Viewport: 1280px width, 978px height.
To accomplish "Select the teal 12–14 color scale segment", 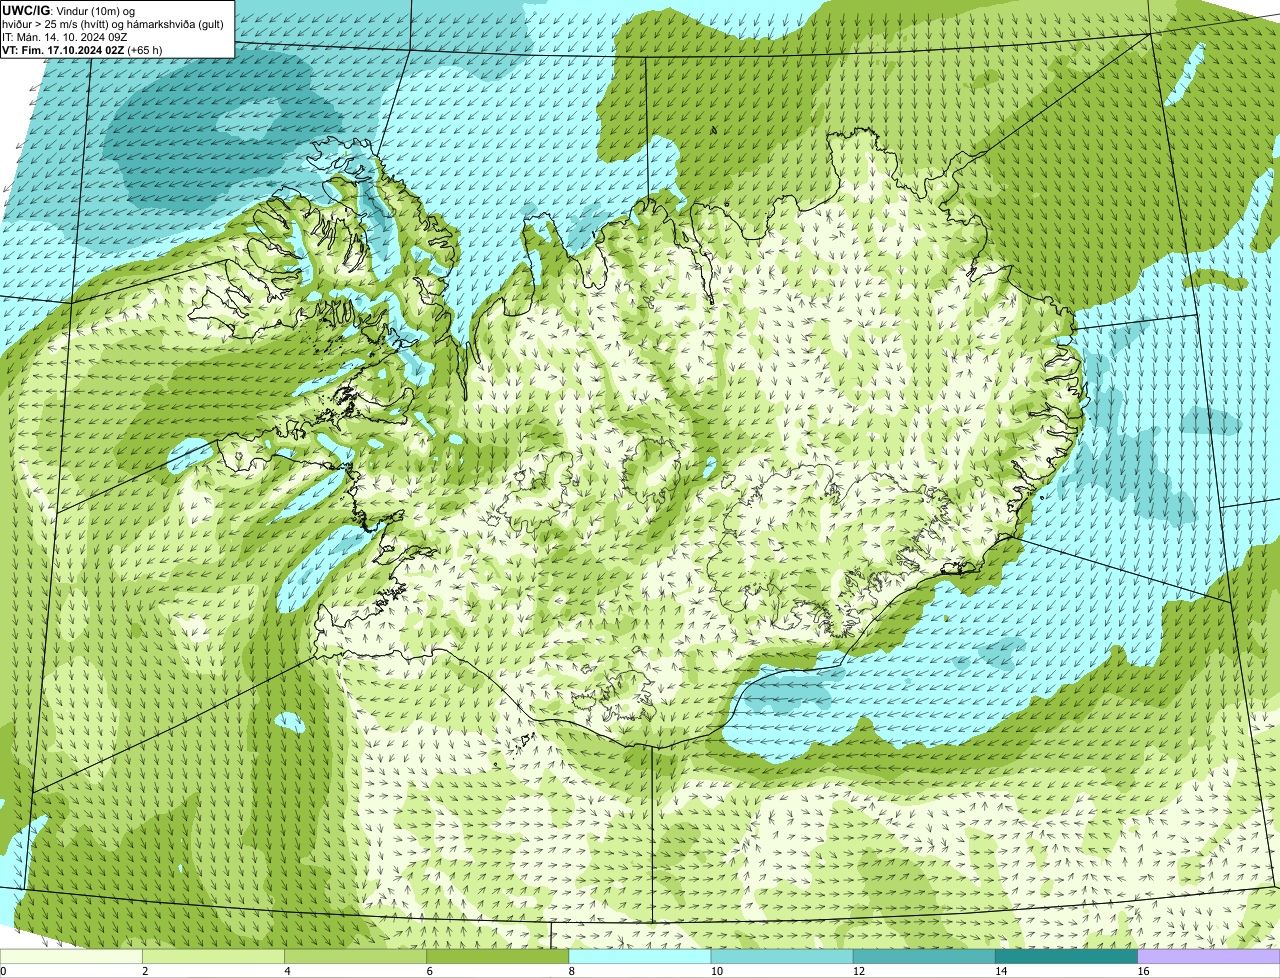I will [x=924, y=957].
